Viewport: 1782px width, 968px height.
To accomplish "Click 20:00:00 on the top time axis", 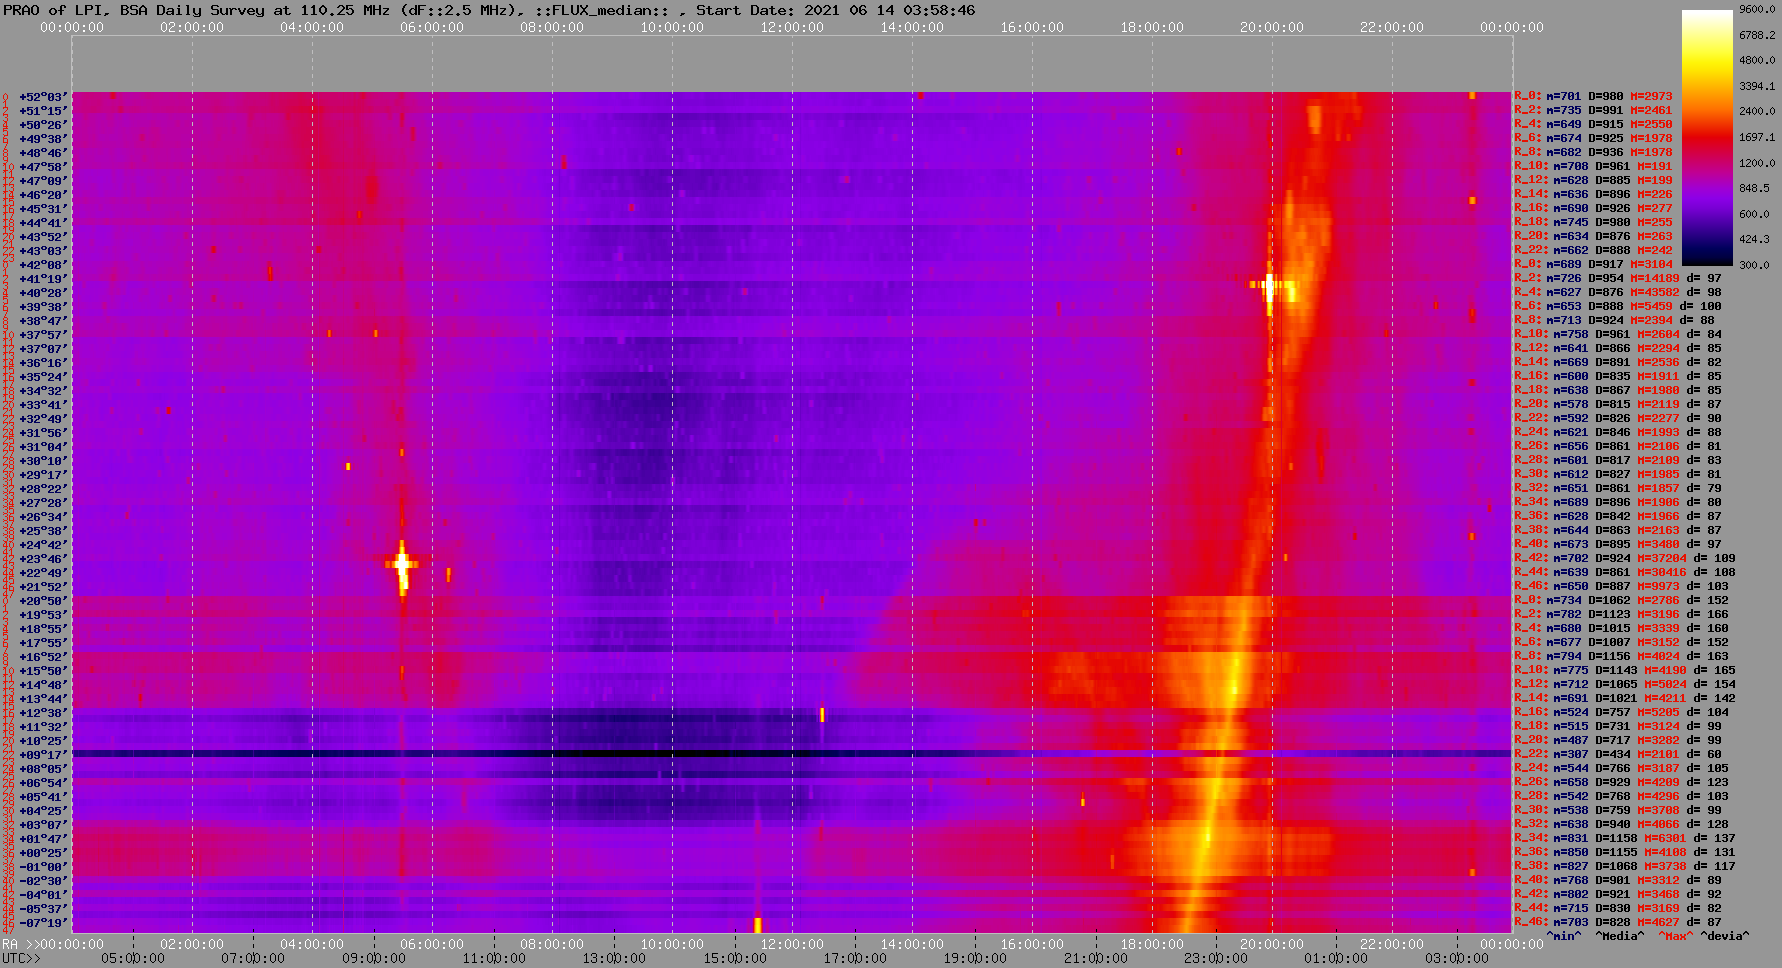I will pos(1272,28).
